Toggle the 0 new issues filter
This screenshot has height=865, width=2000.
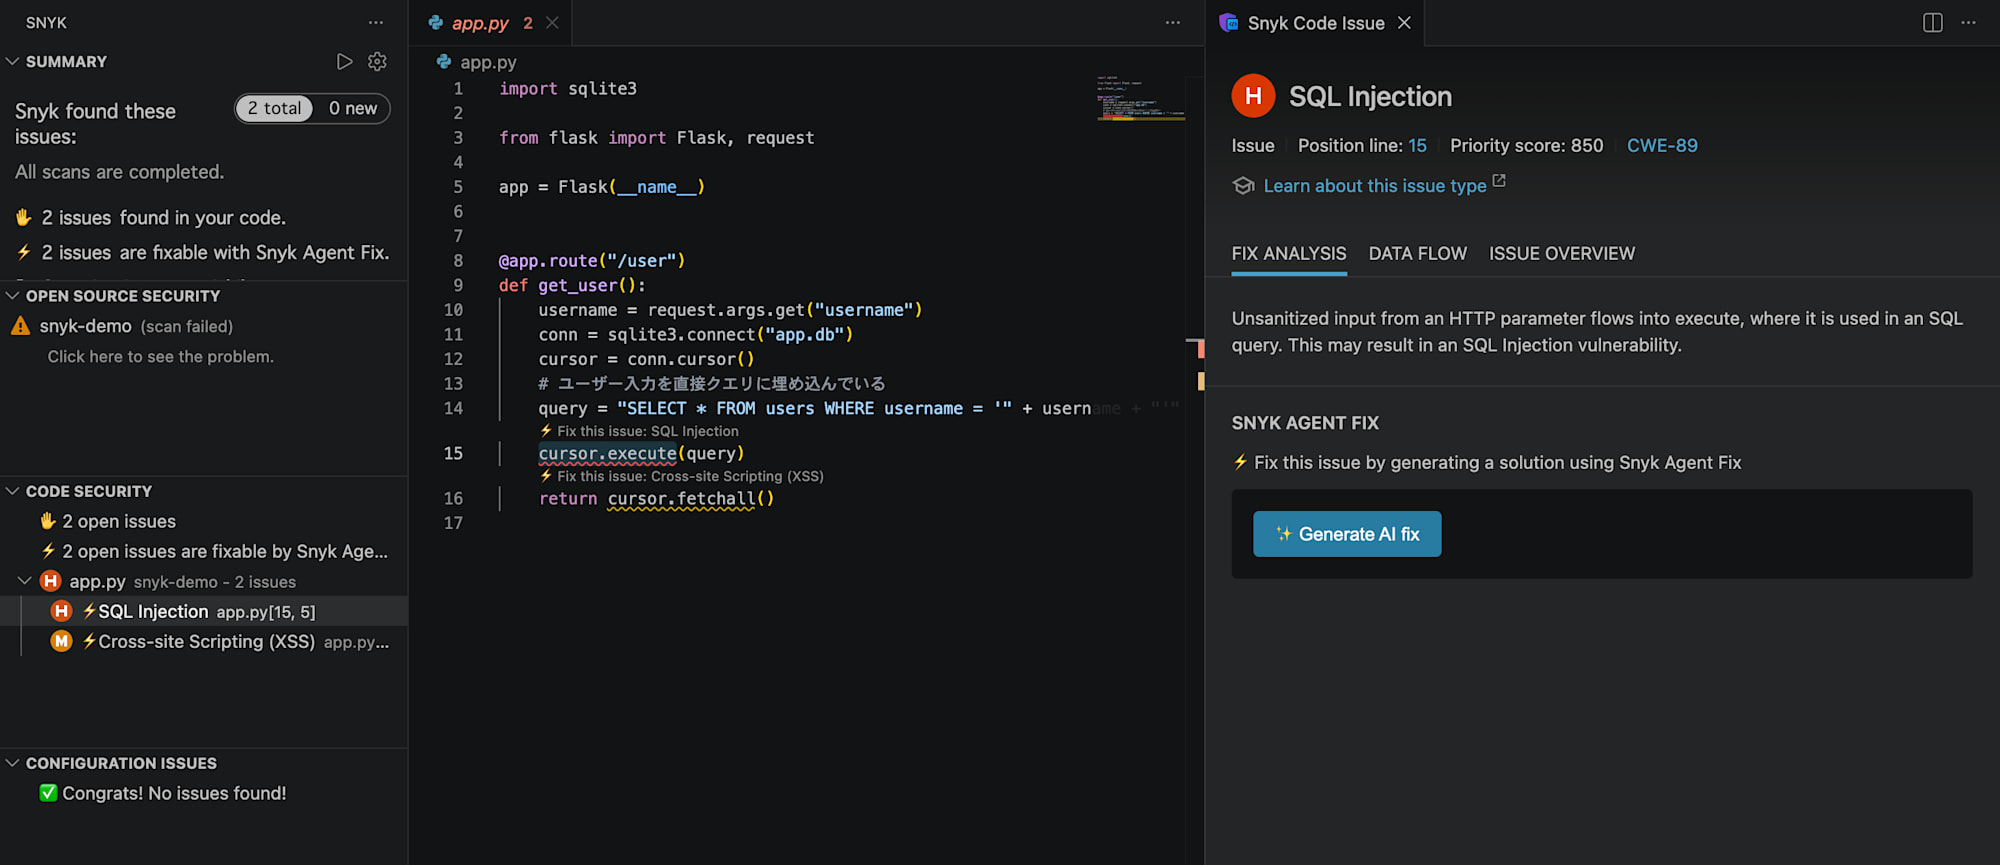tap(352, 108)
